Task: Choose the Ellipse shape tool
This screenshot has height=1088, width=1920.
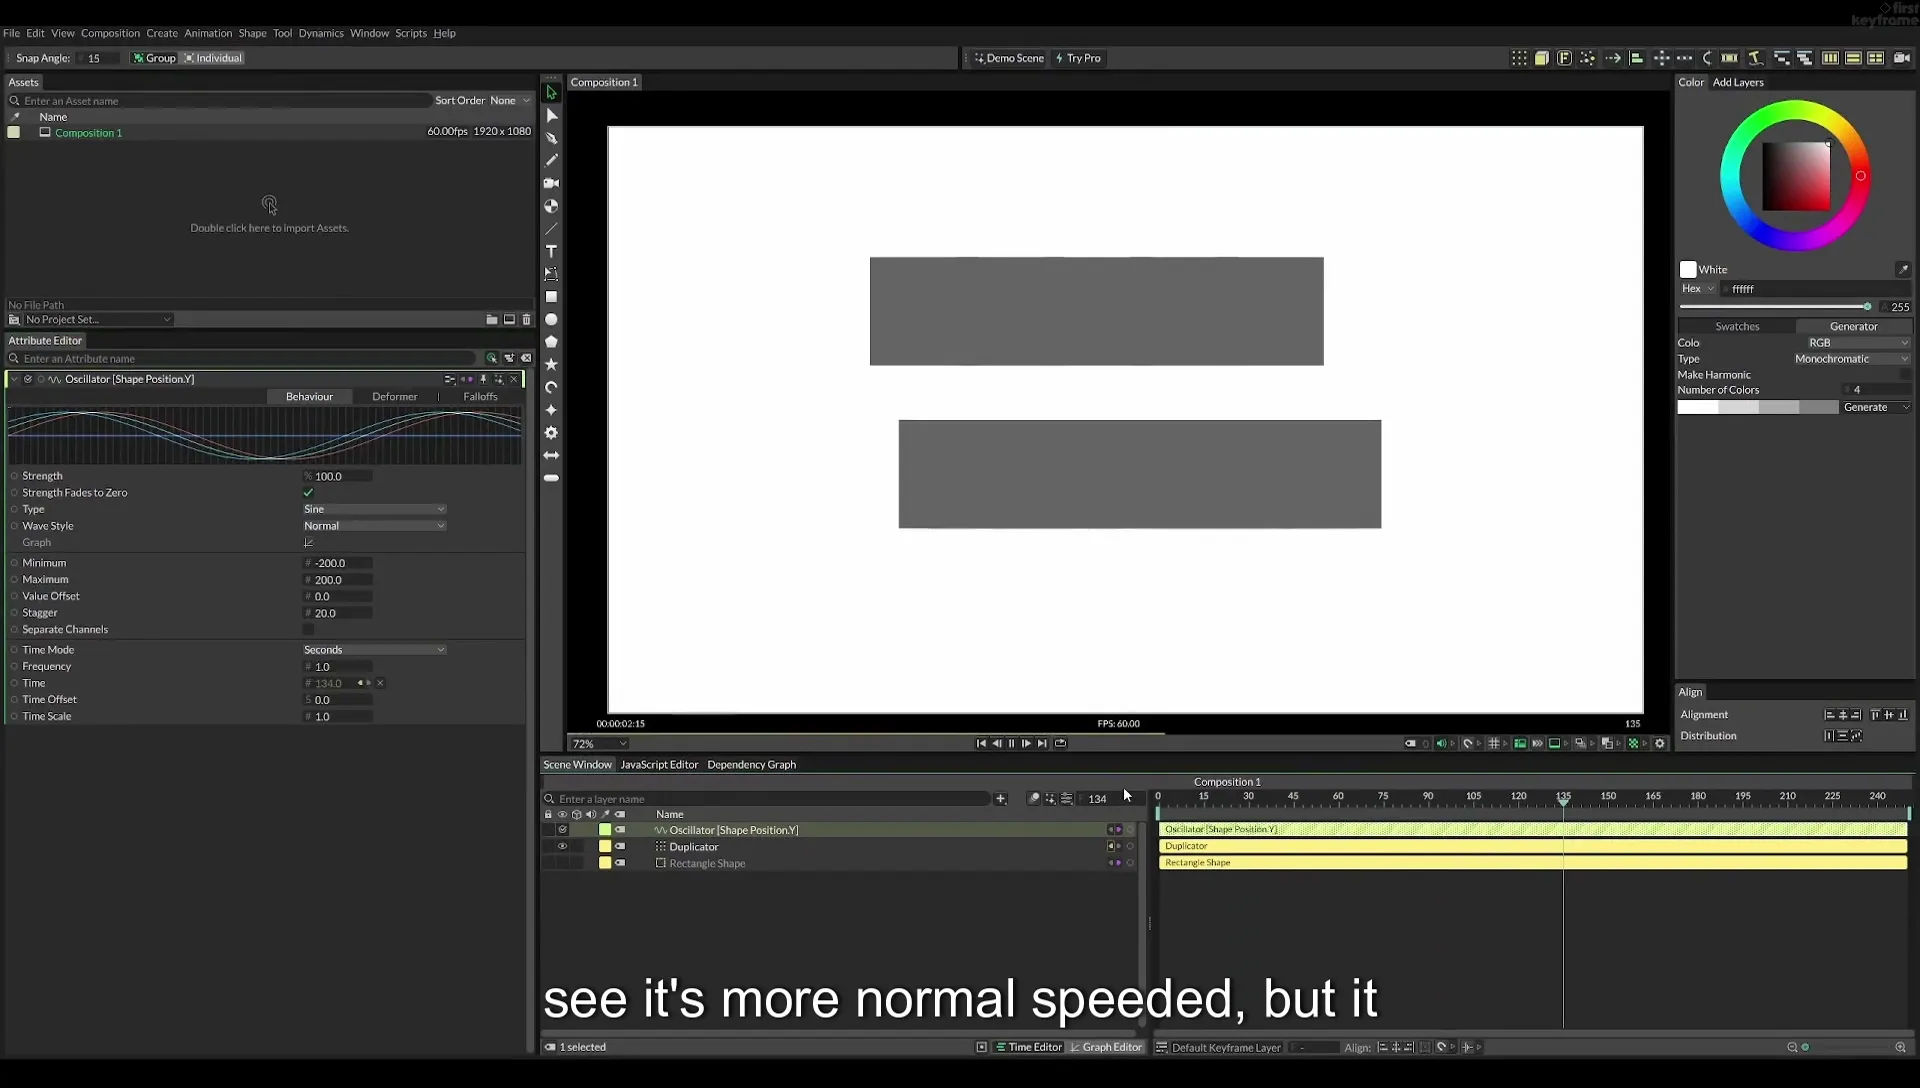Action: coord(551,320)
